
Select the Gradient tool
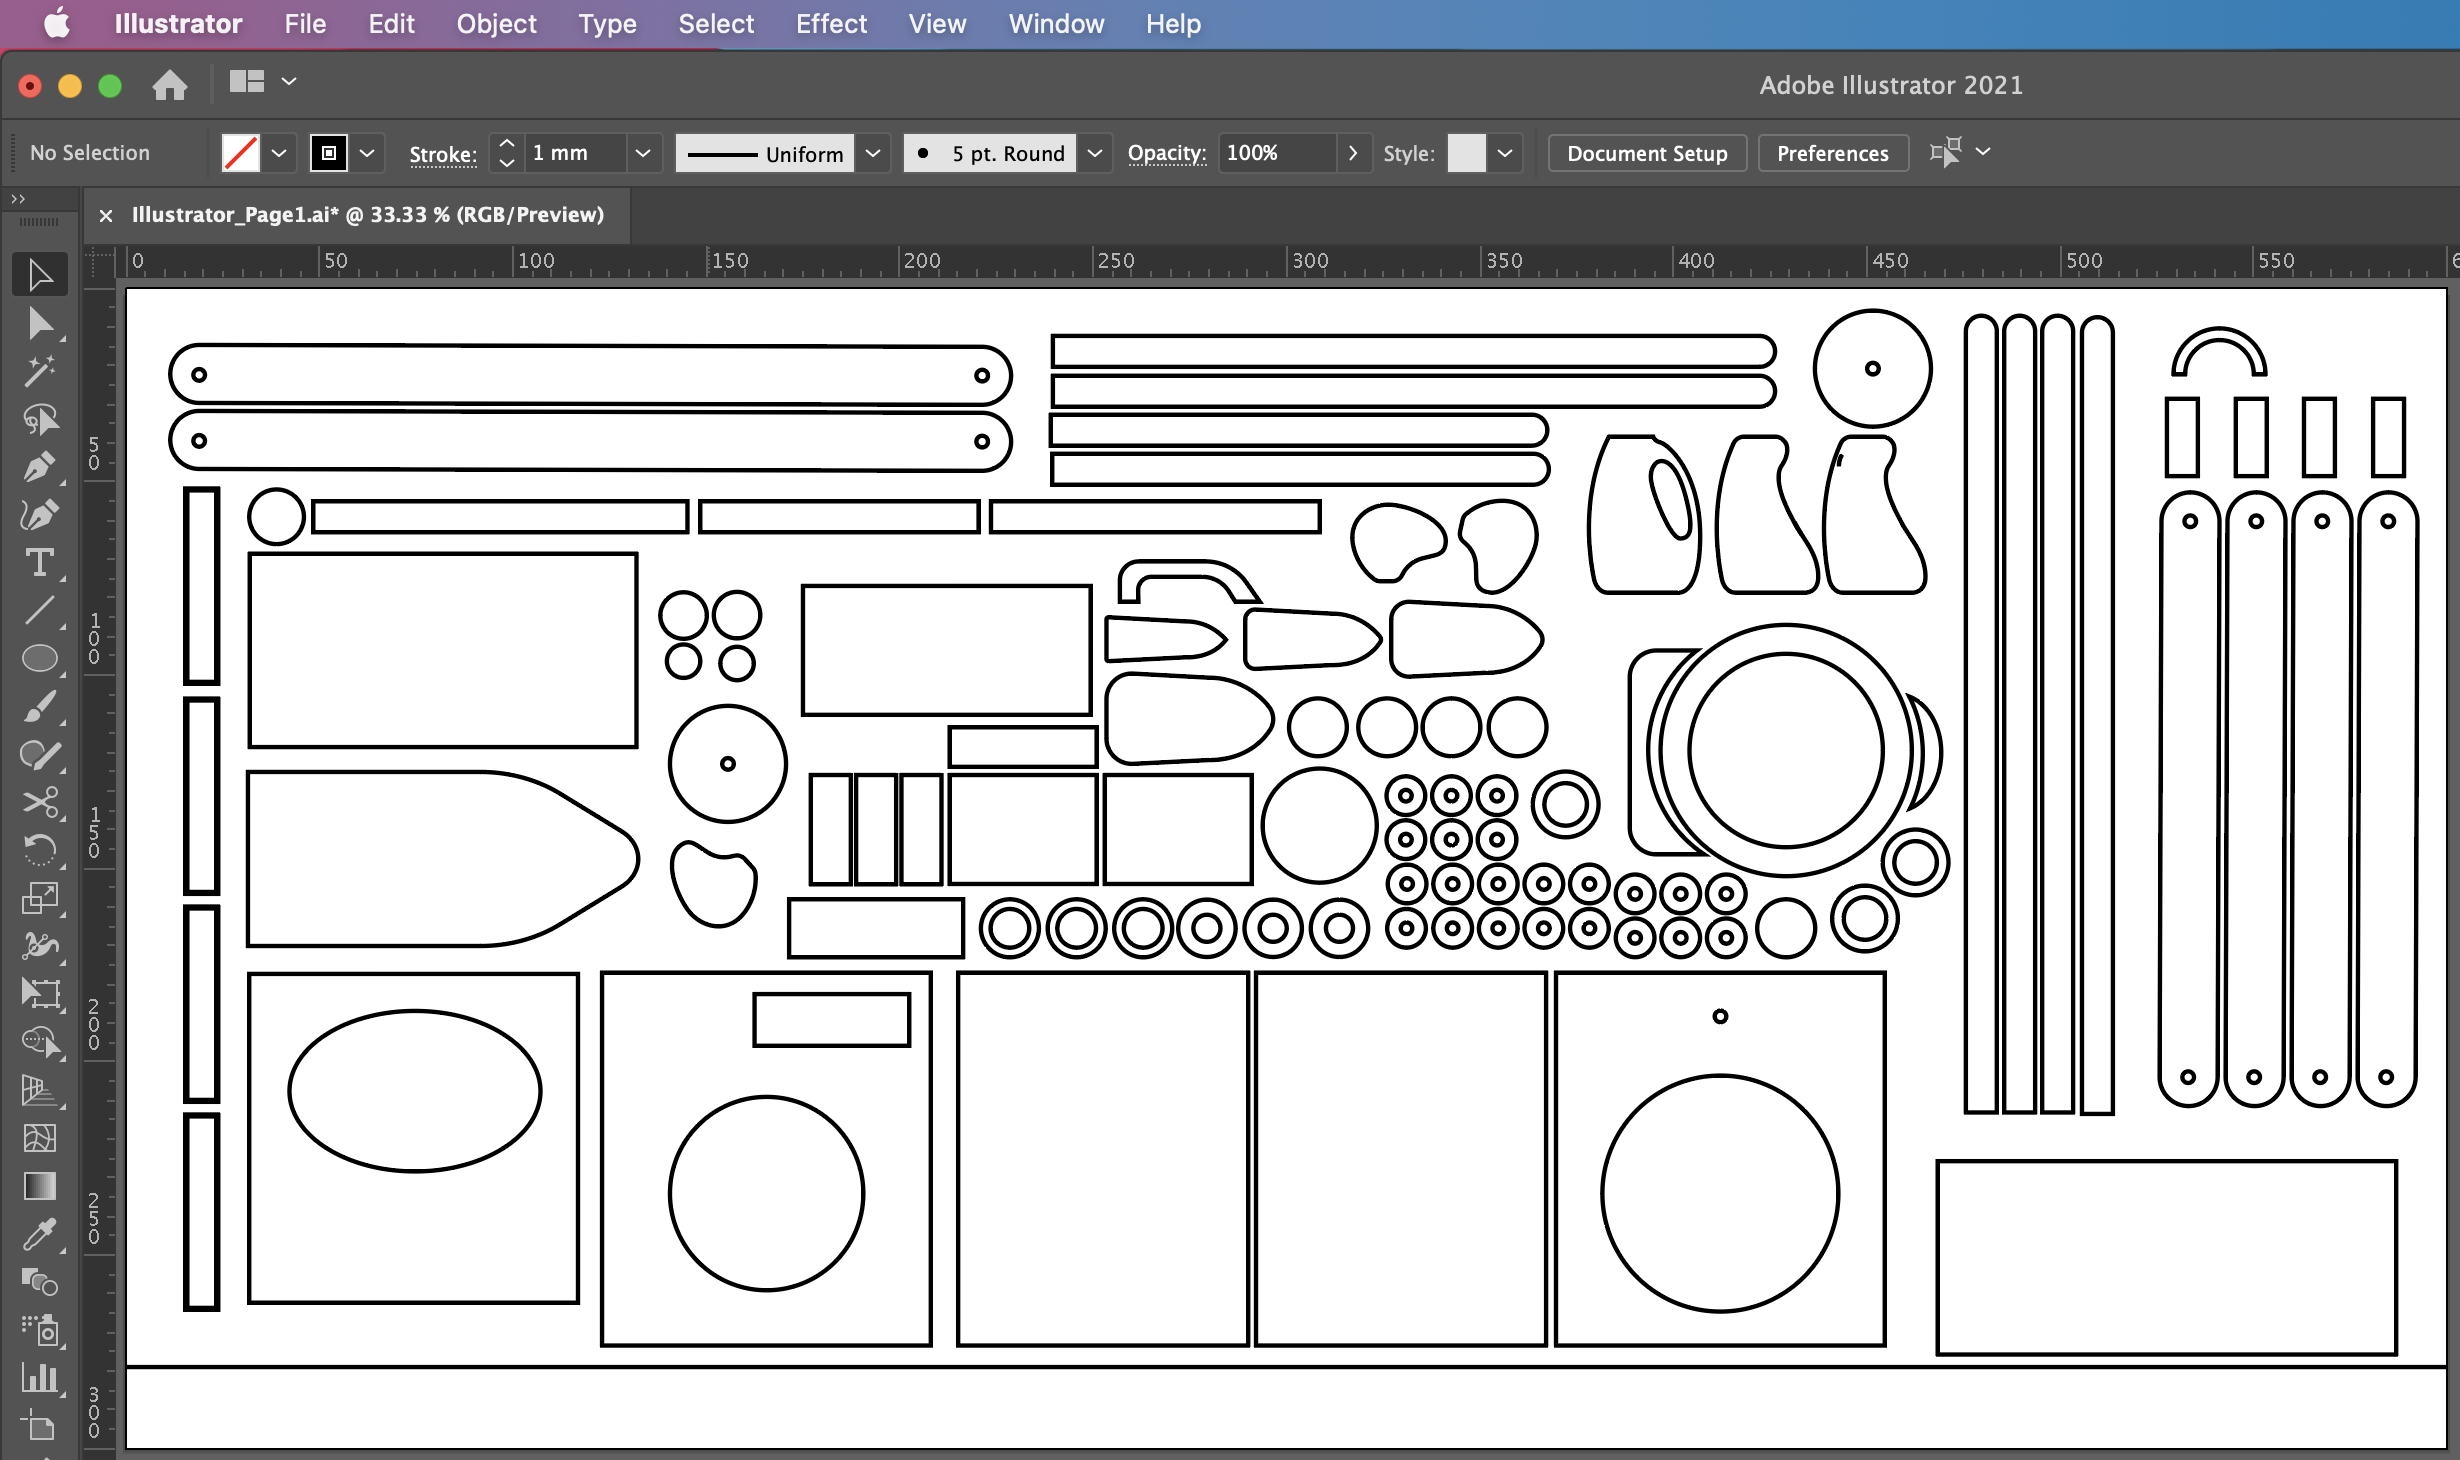point(40,1186)
